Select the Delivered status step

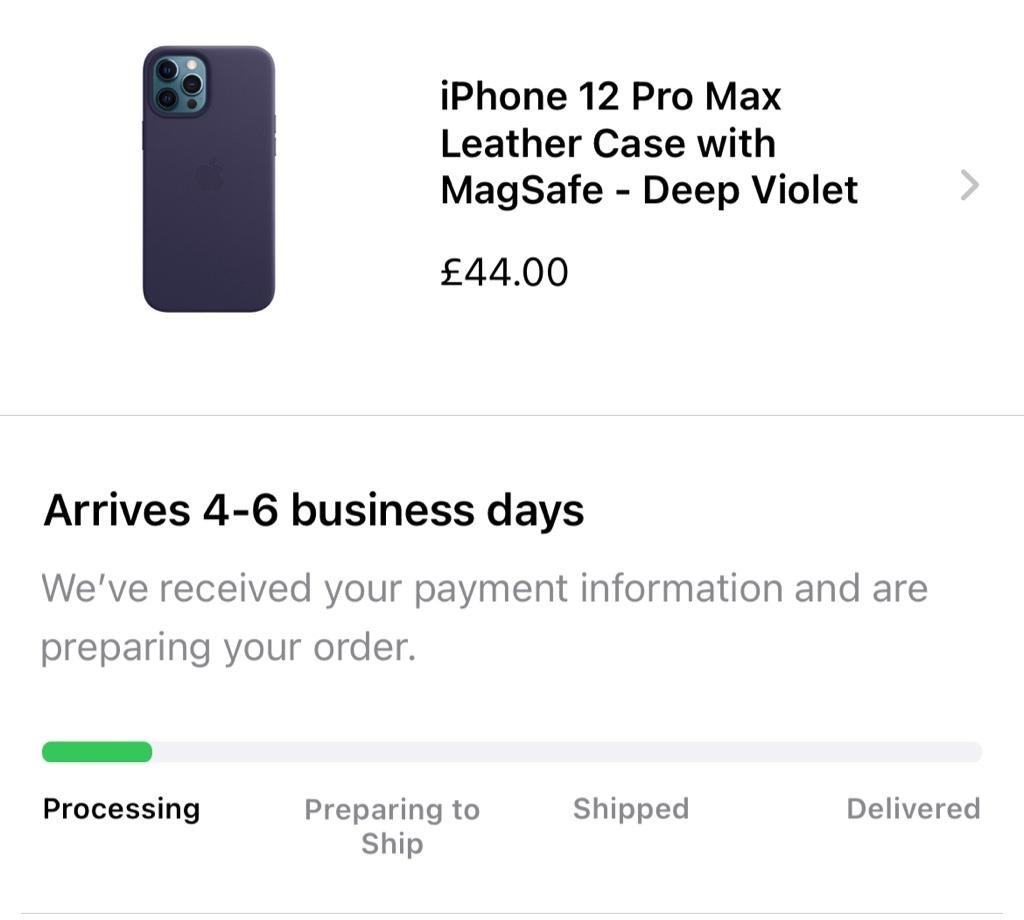coord(912,808)
